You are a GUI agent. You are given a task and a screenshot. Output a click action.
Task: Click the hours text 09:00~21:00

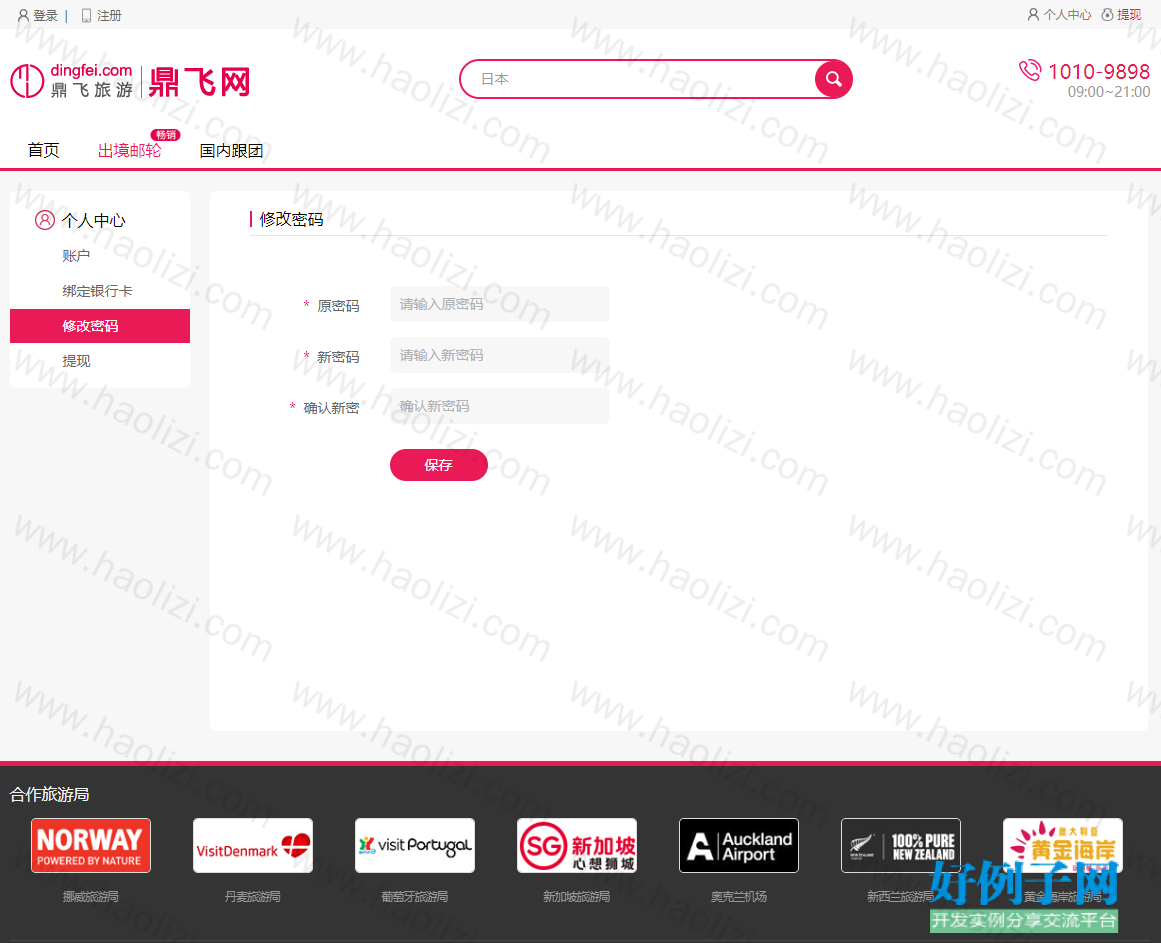click(1108, 92)
